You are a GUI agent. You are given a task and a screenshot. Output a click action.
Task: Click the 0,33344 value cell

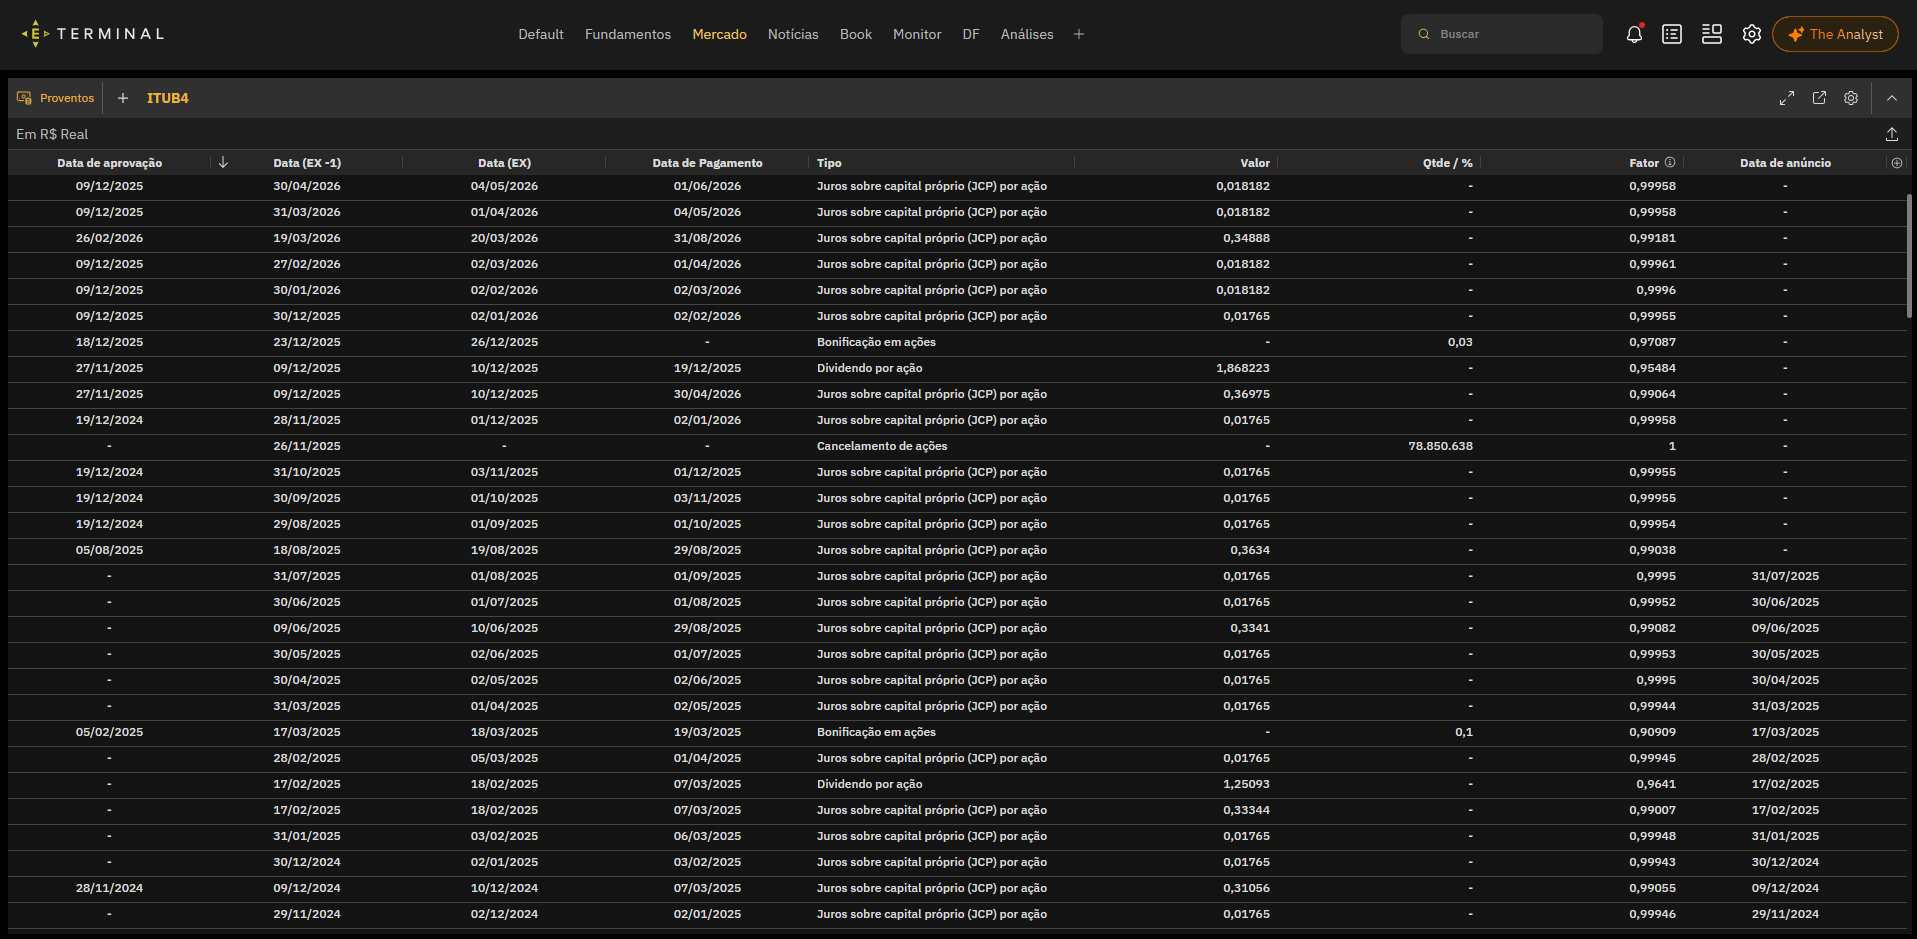[x=1246, y=810]
